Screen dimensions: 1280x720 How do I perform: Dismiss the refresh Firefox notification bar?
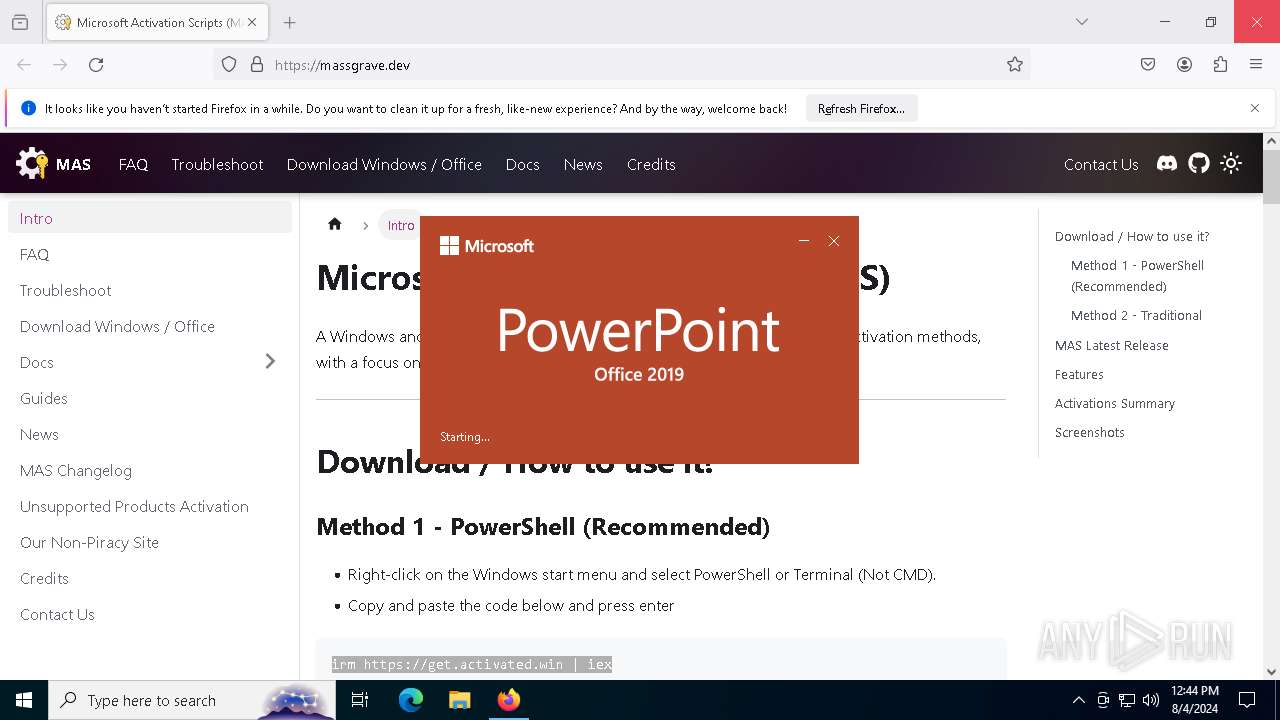tap(1255, 108)
